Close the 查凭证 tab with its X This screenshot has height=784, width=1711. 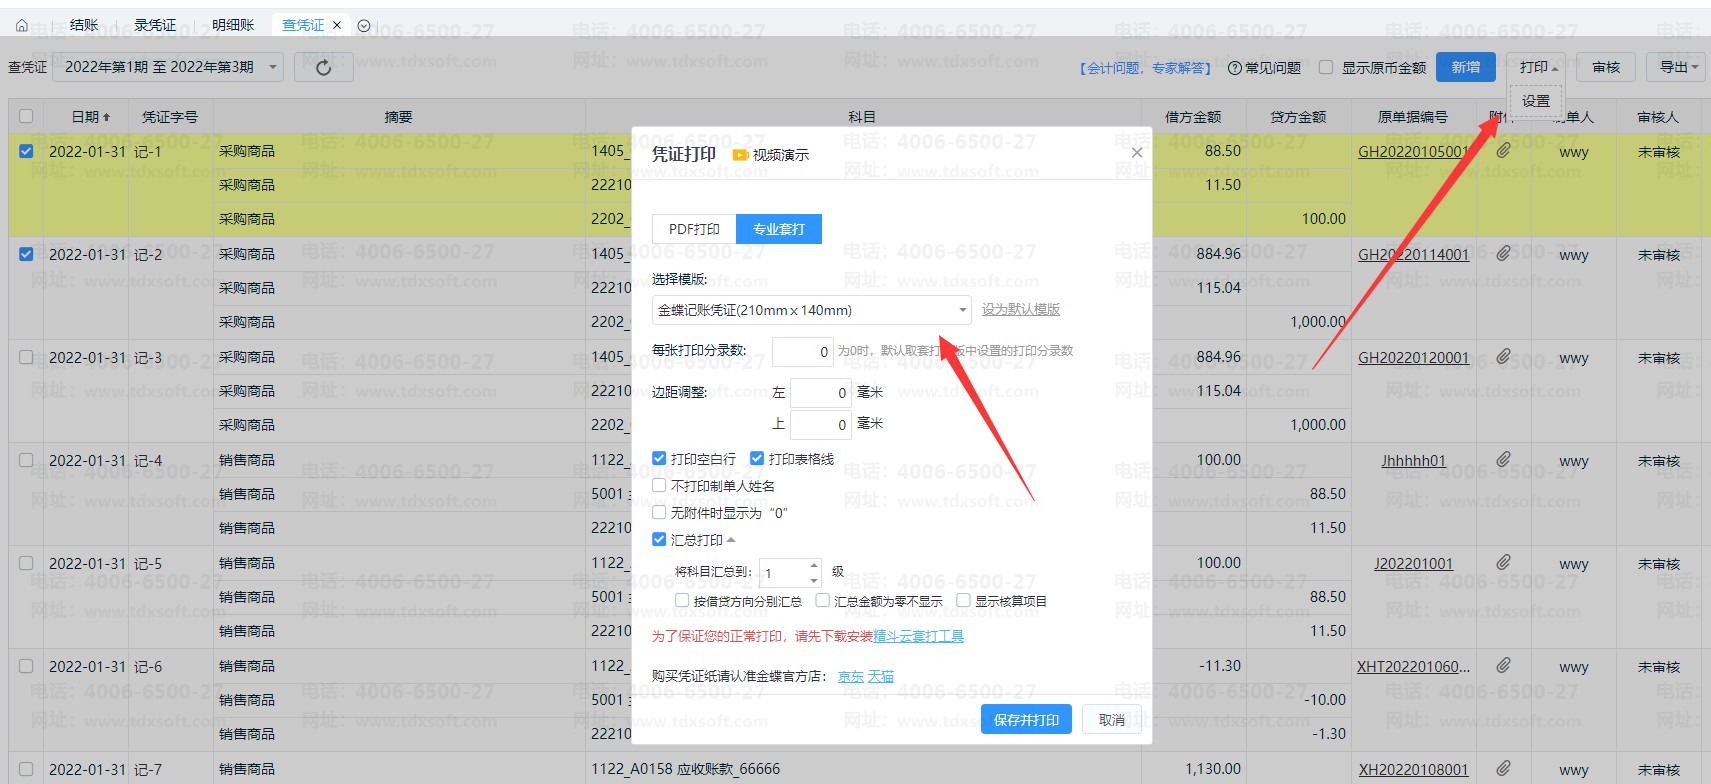(337, 25)
